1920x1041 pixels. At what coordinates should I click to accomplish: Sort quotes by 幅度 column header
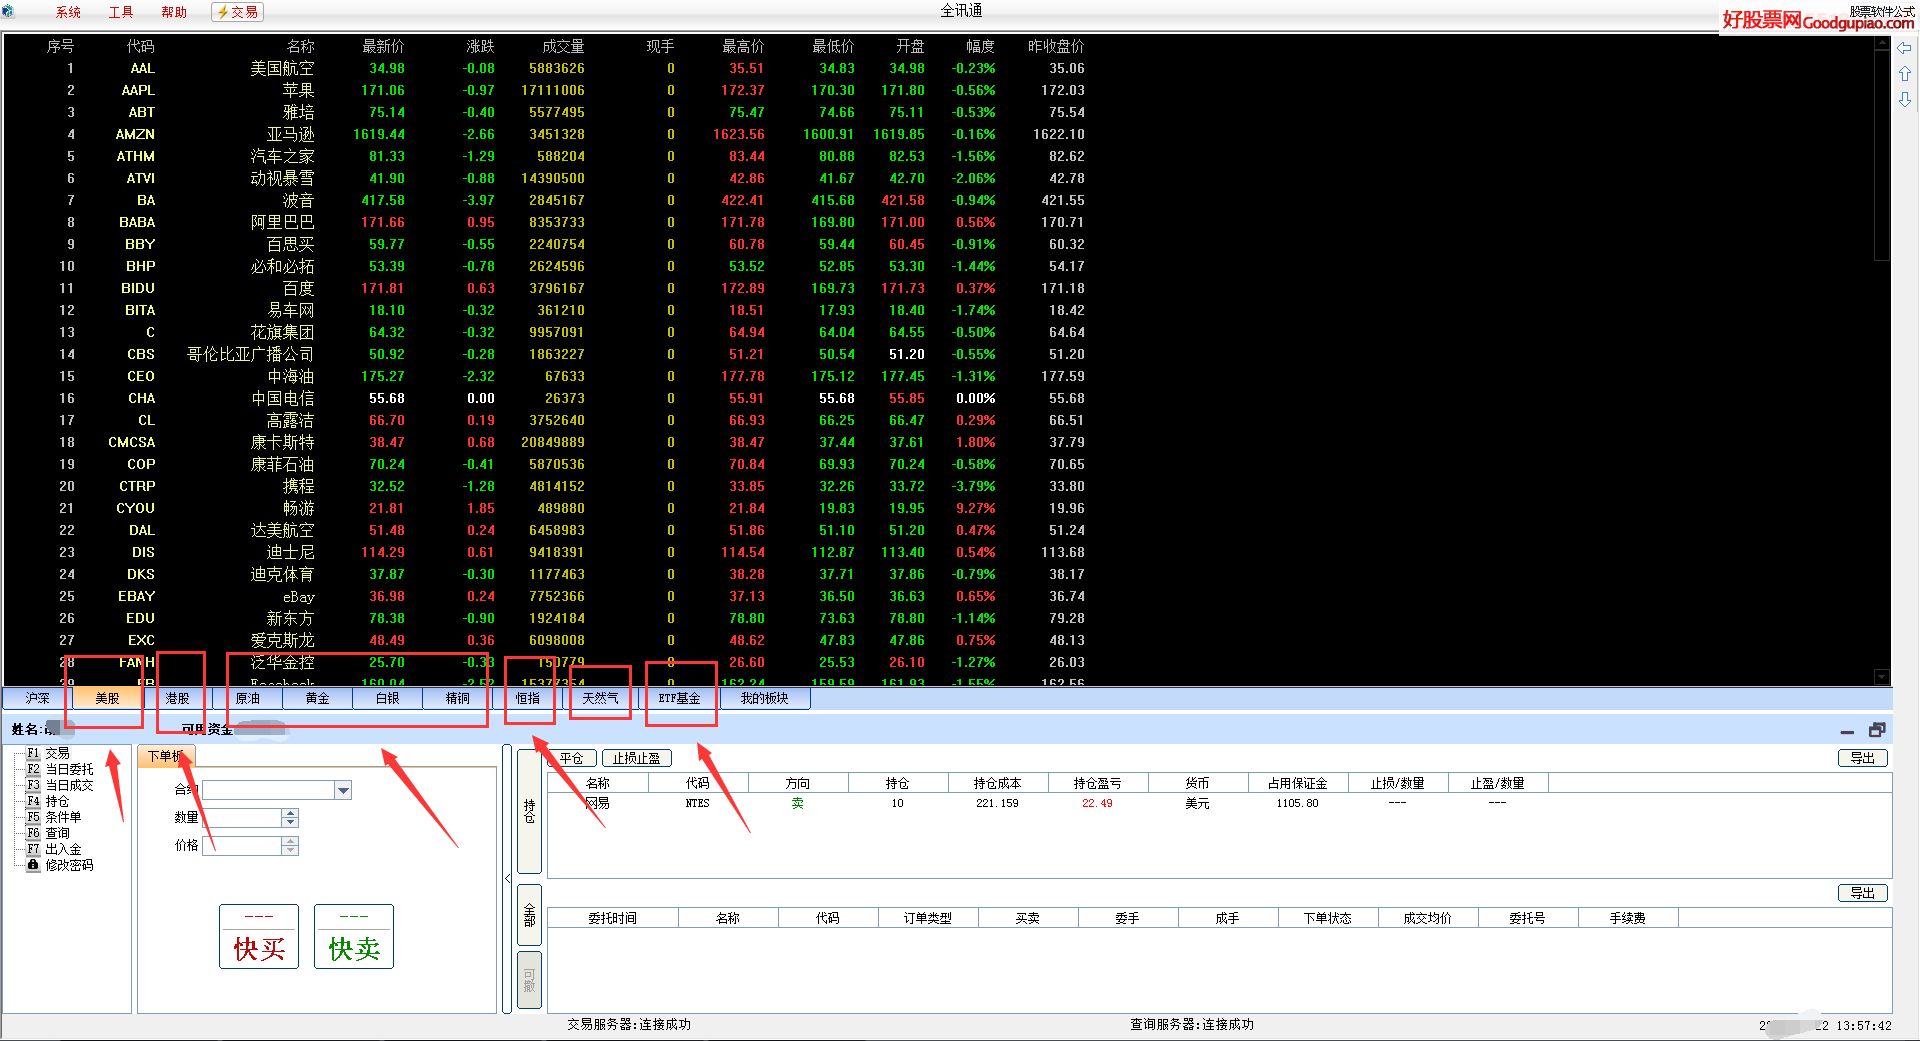[x=980, y=46]
